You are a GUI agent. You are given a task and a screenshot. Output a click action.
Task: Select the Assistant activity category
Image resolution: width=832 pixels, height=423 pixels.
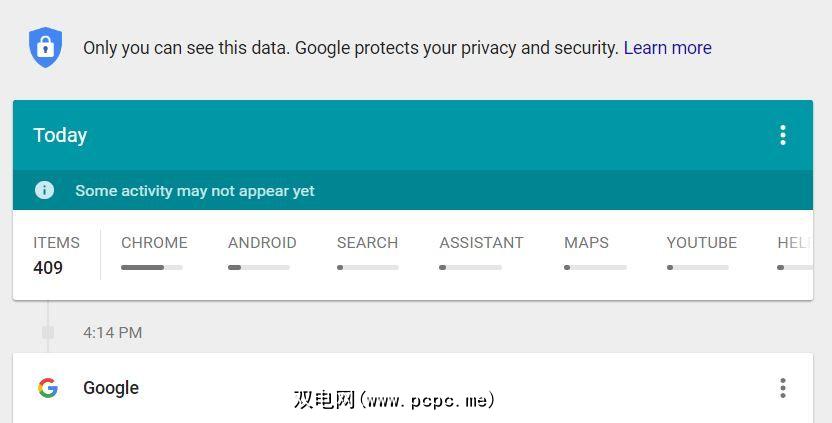pyautogui.click(x=481, y=243)
